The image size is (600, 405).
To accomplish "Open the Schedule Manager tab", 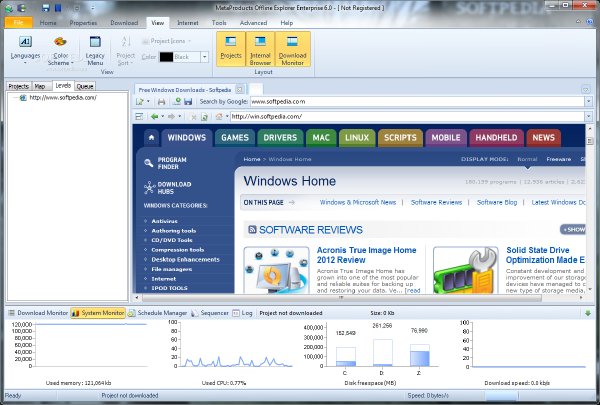I will point(158,313).
